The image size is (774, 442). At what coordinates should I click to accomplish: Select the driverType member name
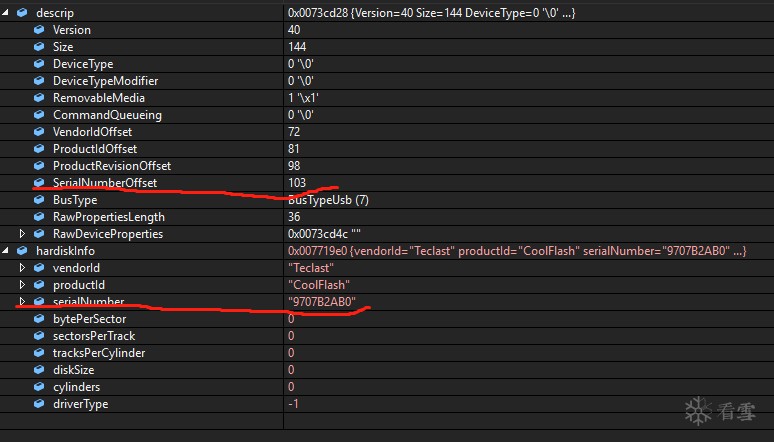[80, 403]
